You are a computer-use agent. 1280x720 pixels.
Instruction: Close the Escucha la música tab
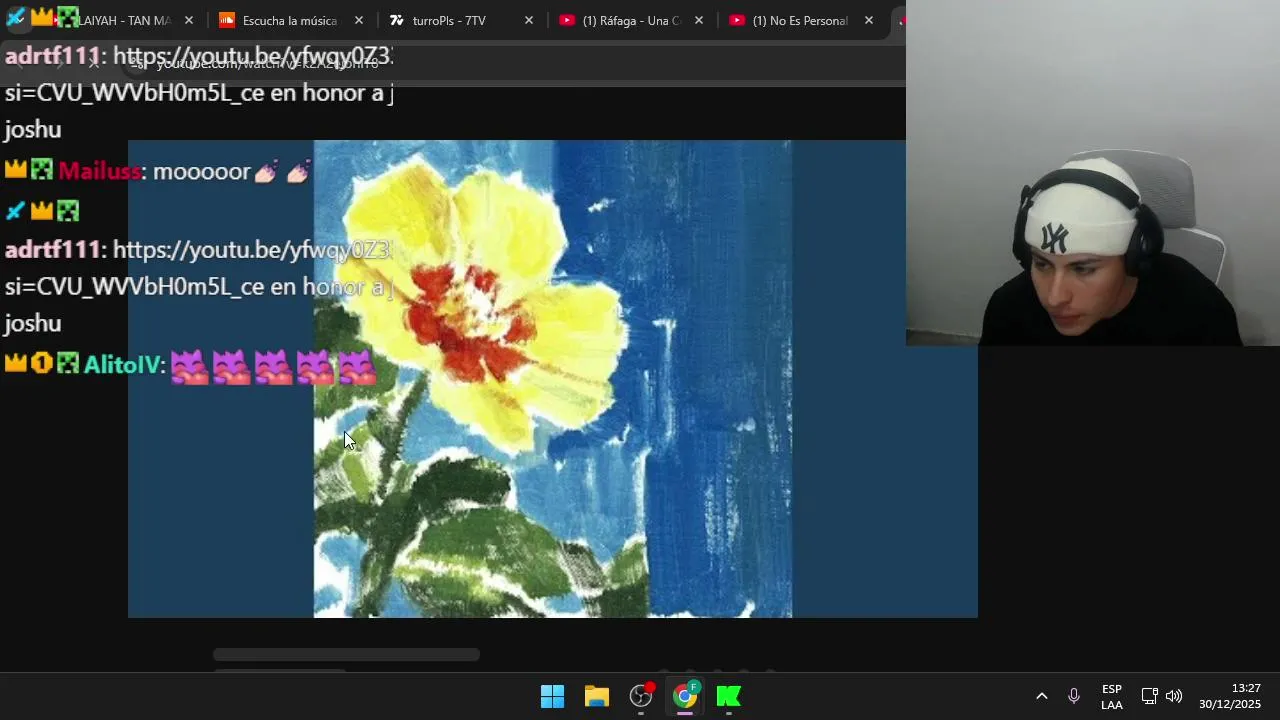(x=358, y=20)
